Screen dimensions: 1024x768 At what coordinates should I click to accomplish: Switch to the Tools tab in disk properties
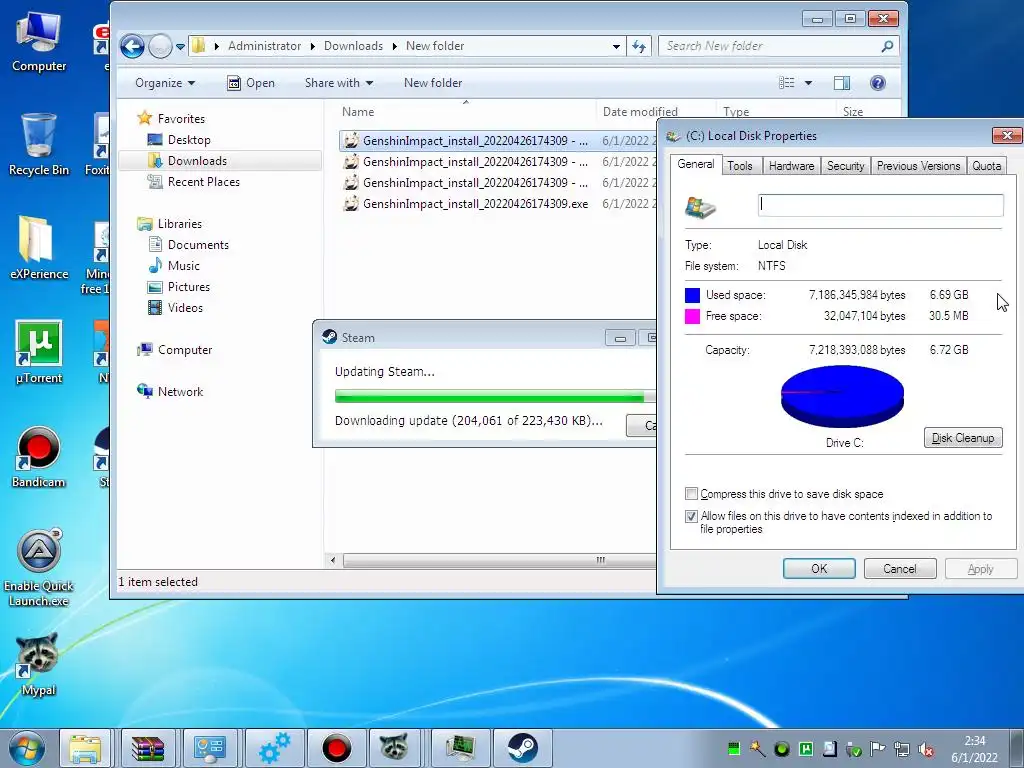coord(740,166)
